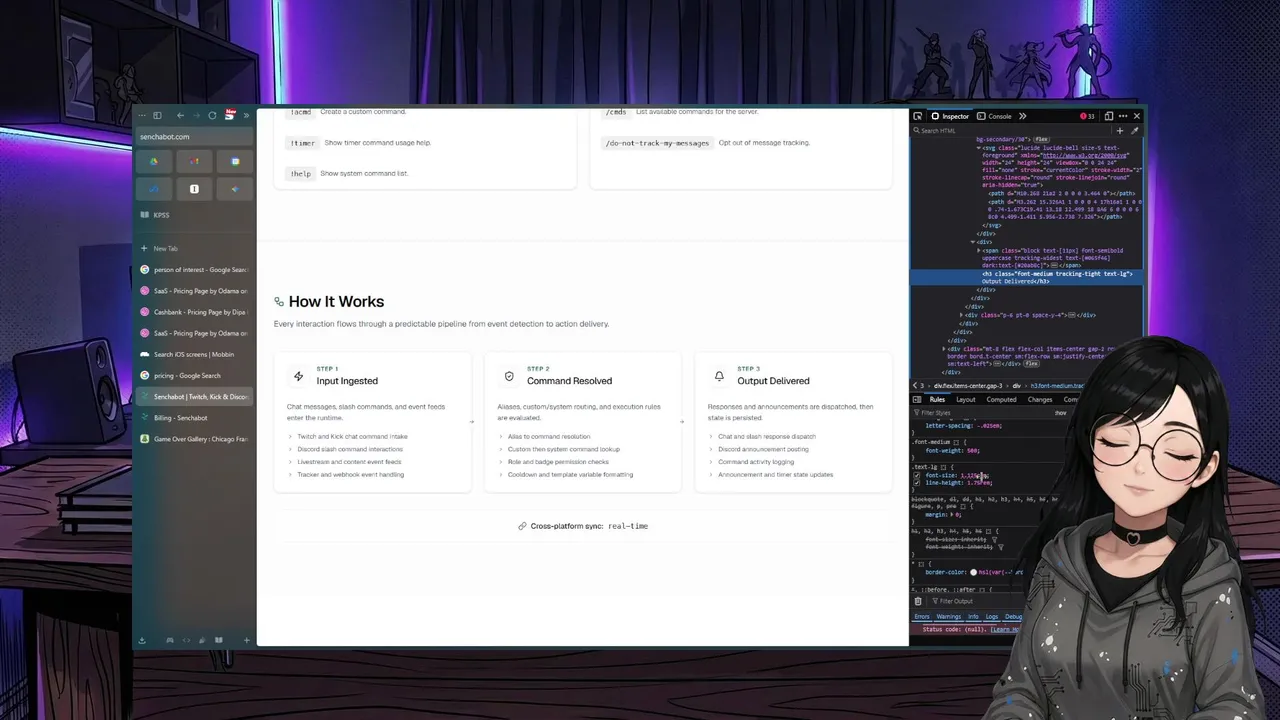Click the bell icon on Output Delivered card
The image size is (1280, 720).
point(719,376)
